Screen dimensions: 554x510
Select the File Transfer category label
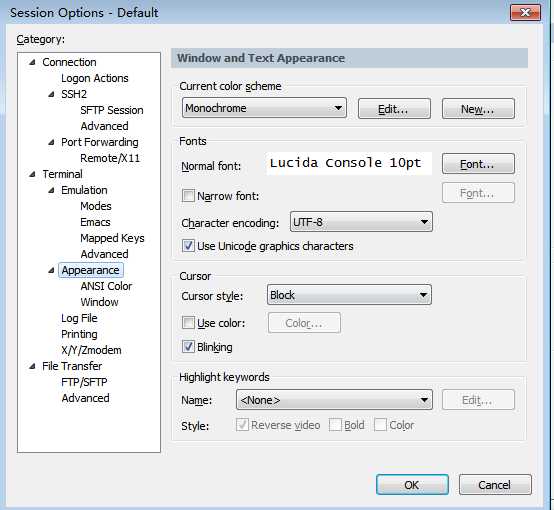72,366
